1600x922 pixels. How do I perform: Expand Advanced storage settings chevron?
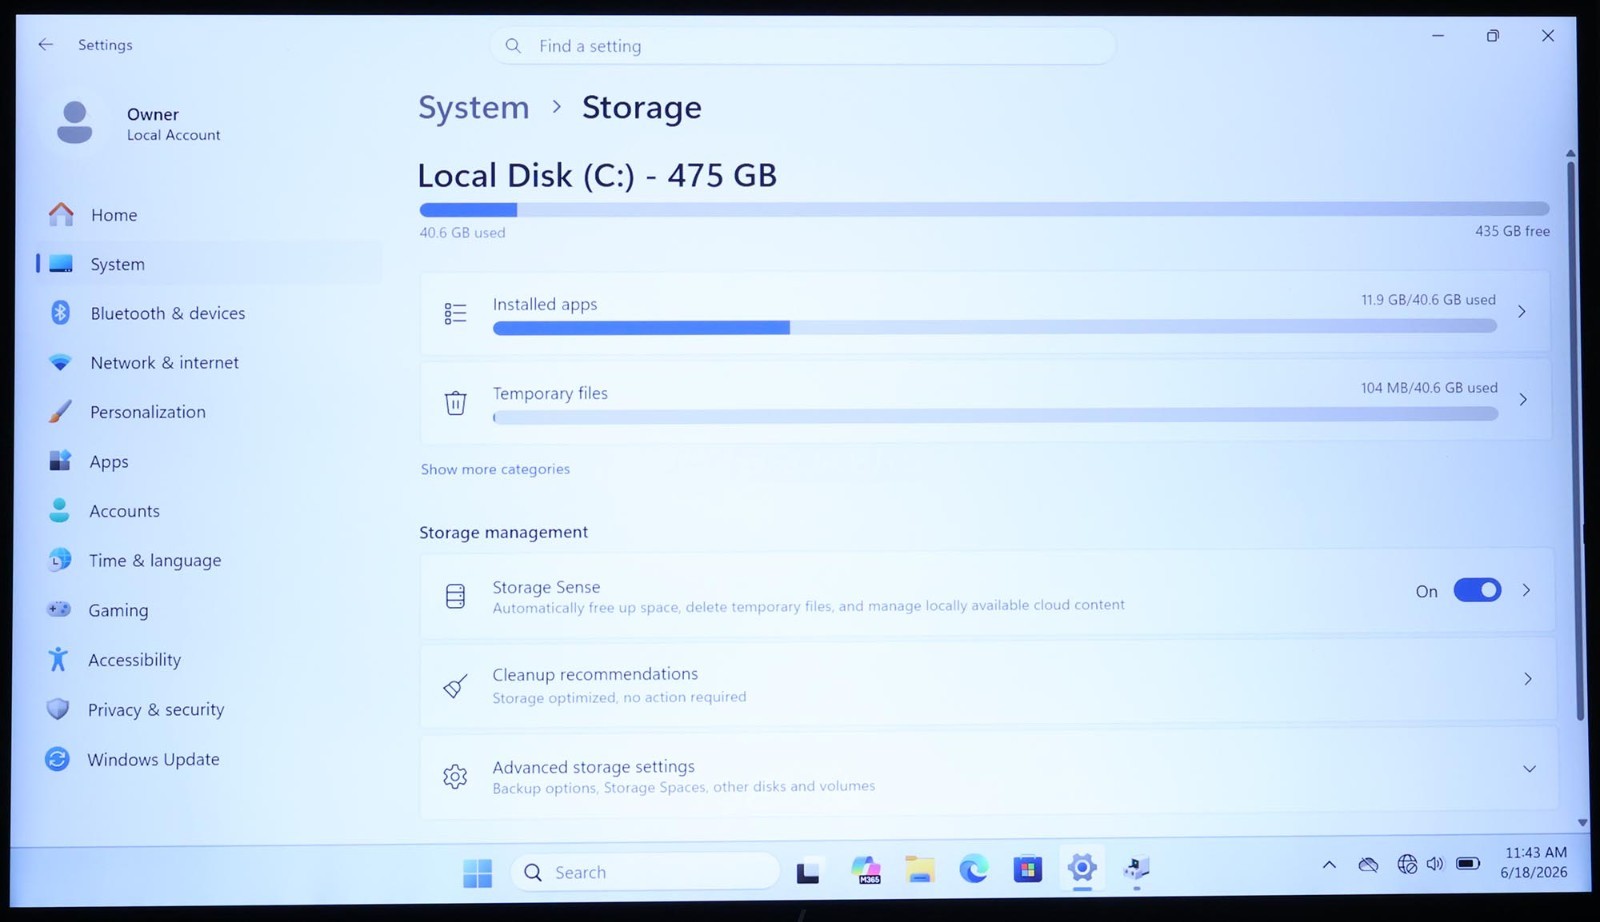[x=1529, y=769]
